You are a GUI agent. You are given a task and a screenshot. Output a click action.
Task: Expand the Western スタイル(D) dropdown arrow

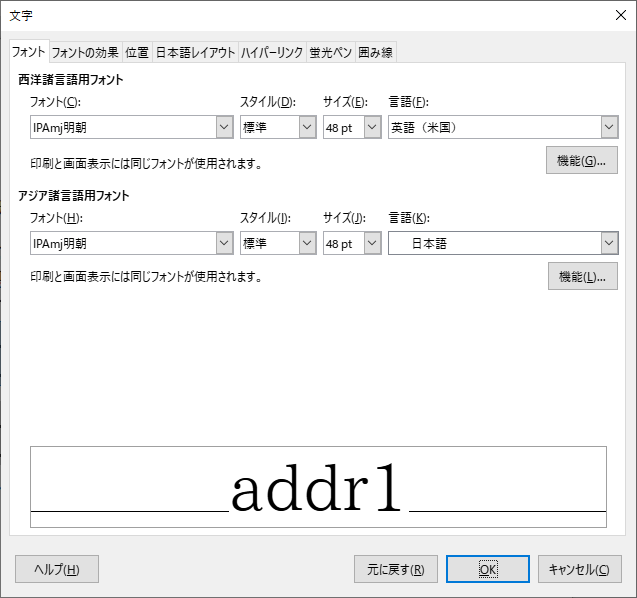pyautogui.click(x=307, y=127)
